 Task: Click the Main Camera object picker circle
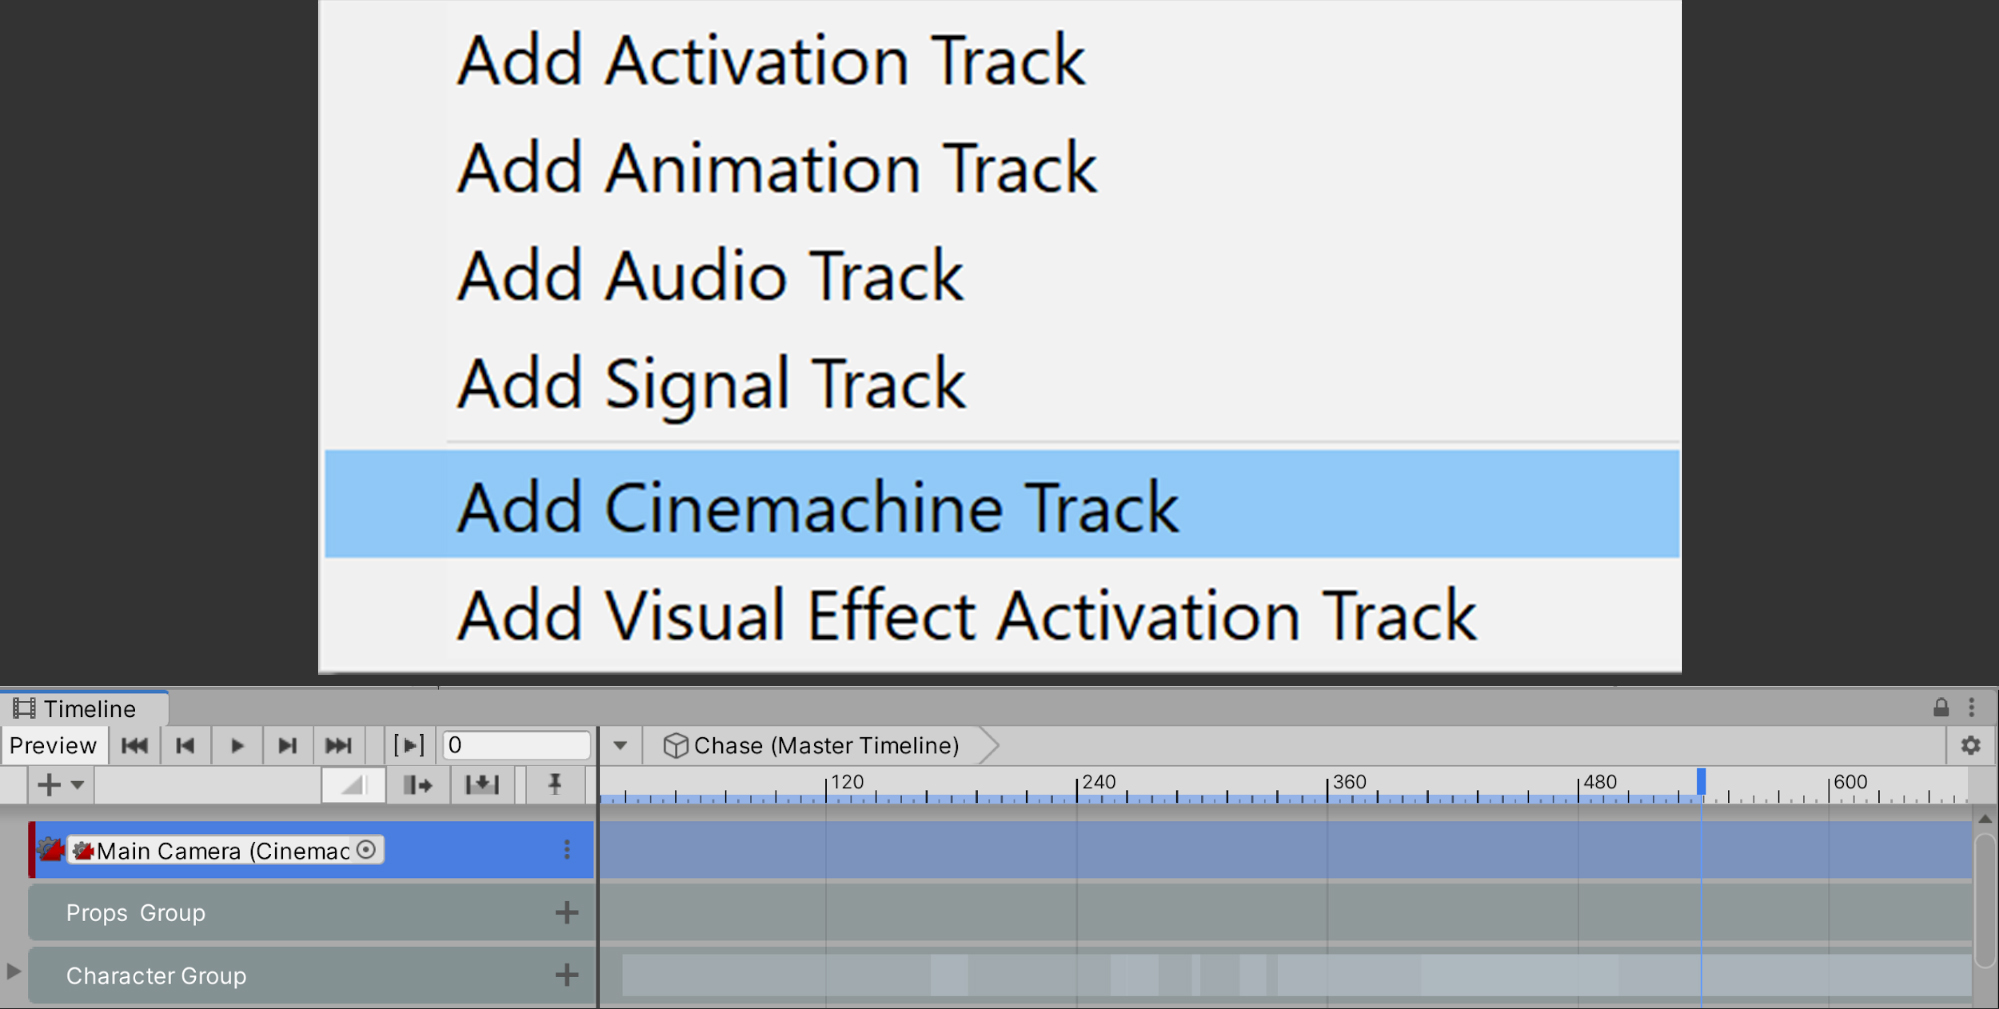(x=367, y=850)
